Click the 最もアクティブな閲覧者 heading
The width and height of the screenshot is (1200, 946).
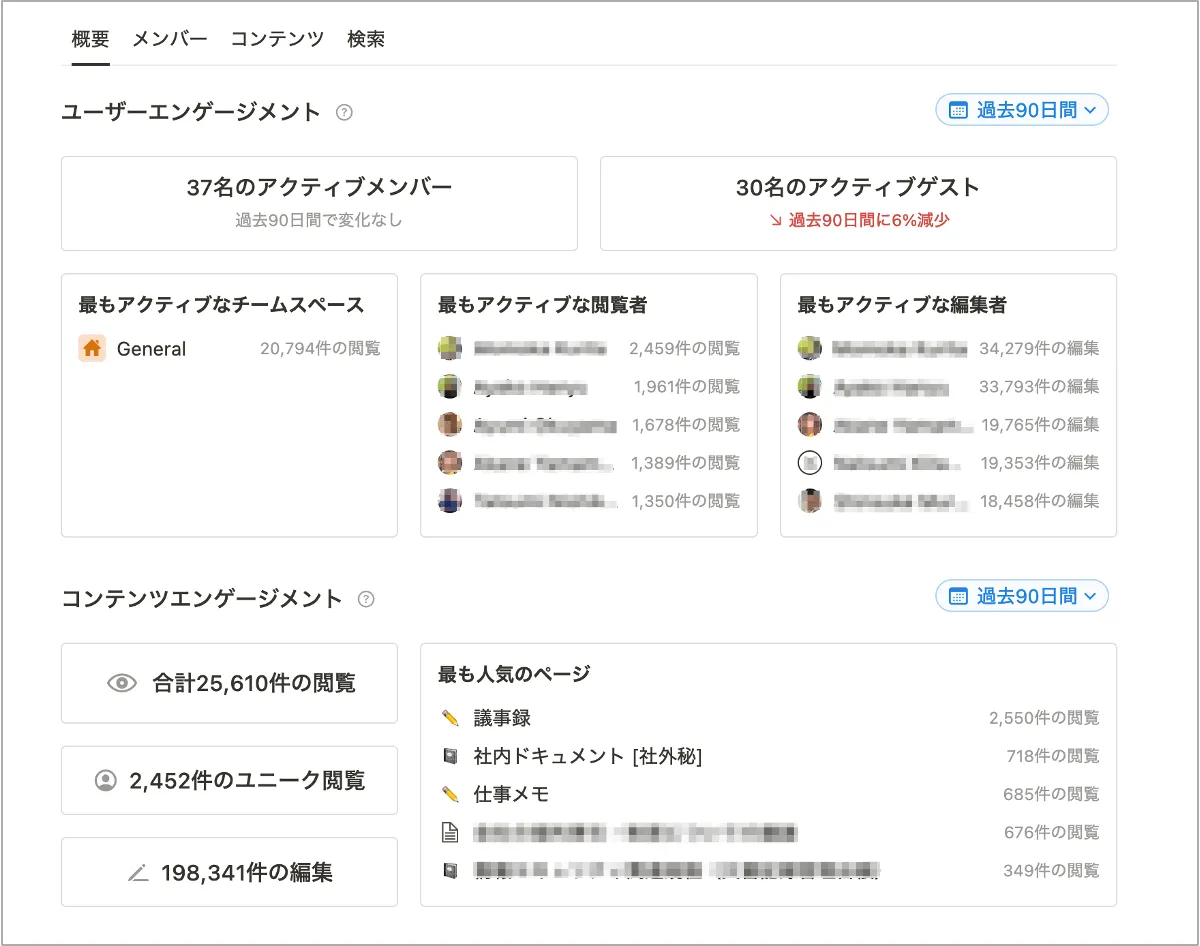pyautogui.click(x=542, y=305)
